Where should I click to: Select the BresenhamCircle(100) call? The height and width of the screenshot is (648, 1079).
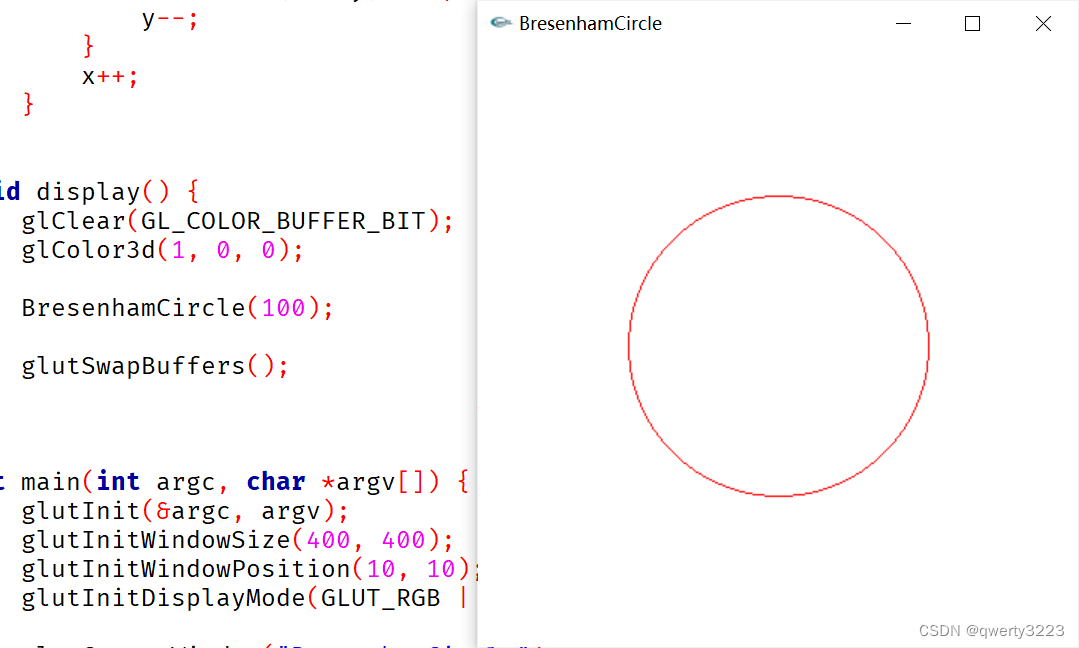point(176,307)
